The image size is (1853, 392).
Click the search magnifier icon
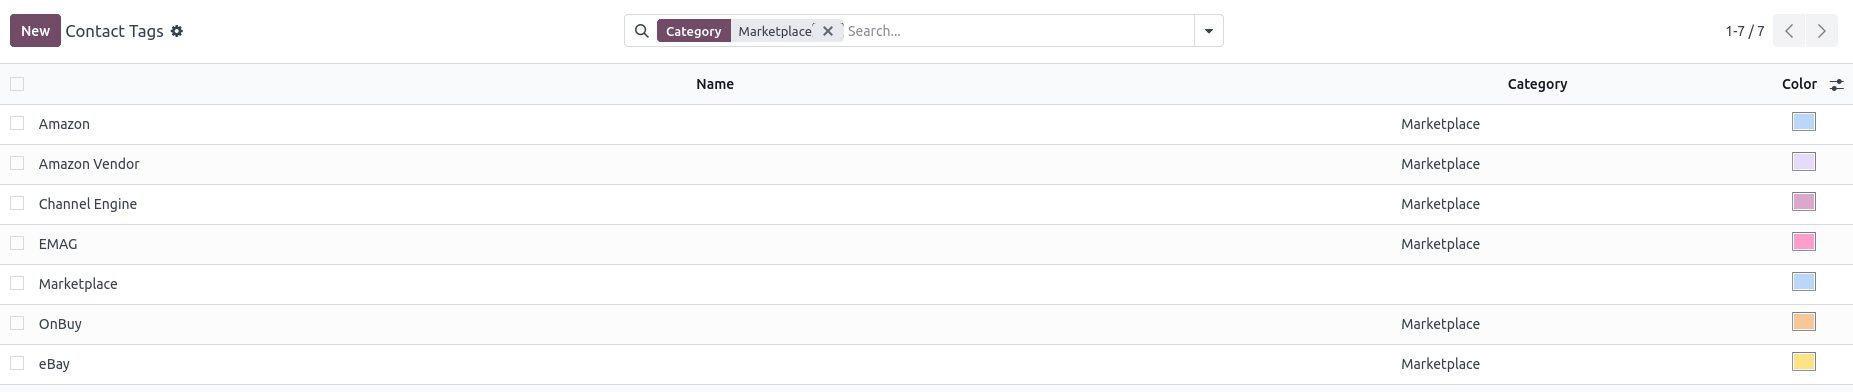click(x=642, y=31)
